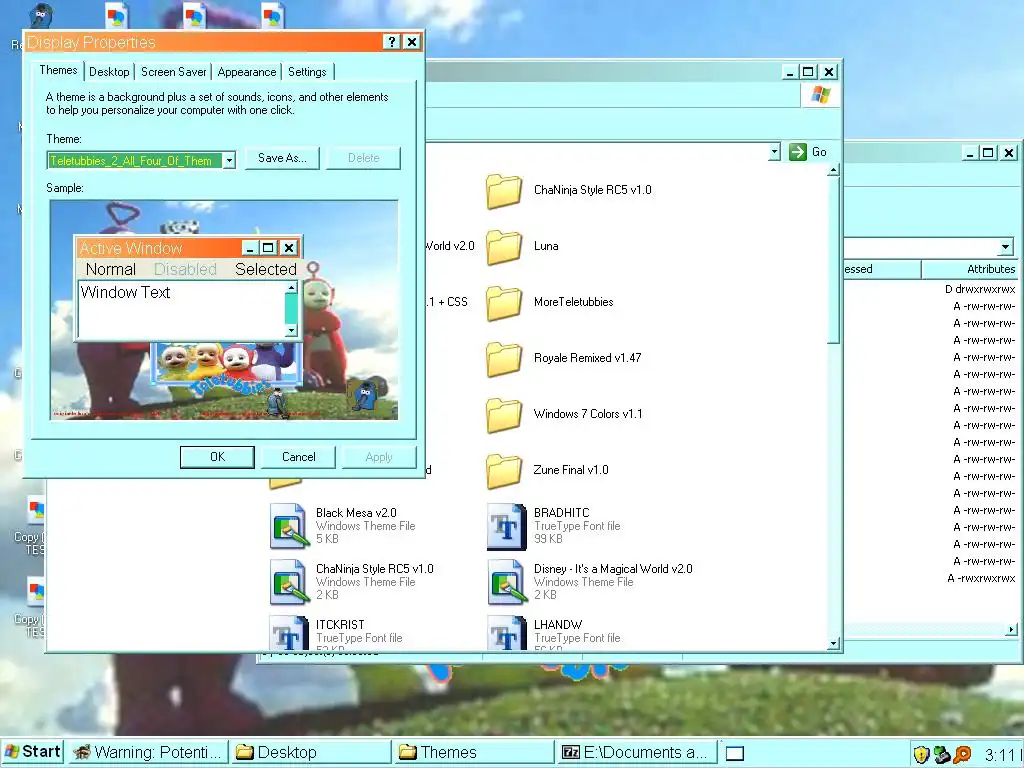Switch to the Screen Saver tab
Screen dimensions: 1024x768
tap(174, 72)
